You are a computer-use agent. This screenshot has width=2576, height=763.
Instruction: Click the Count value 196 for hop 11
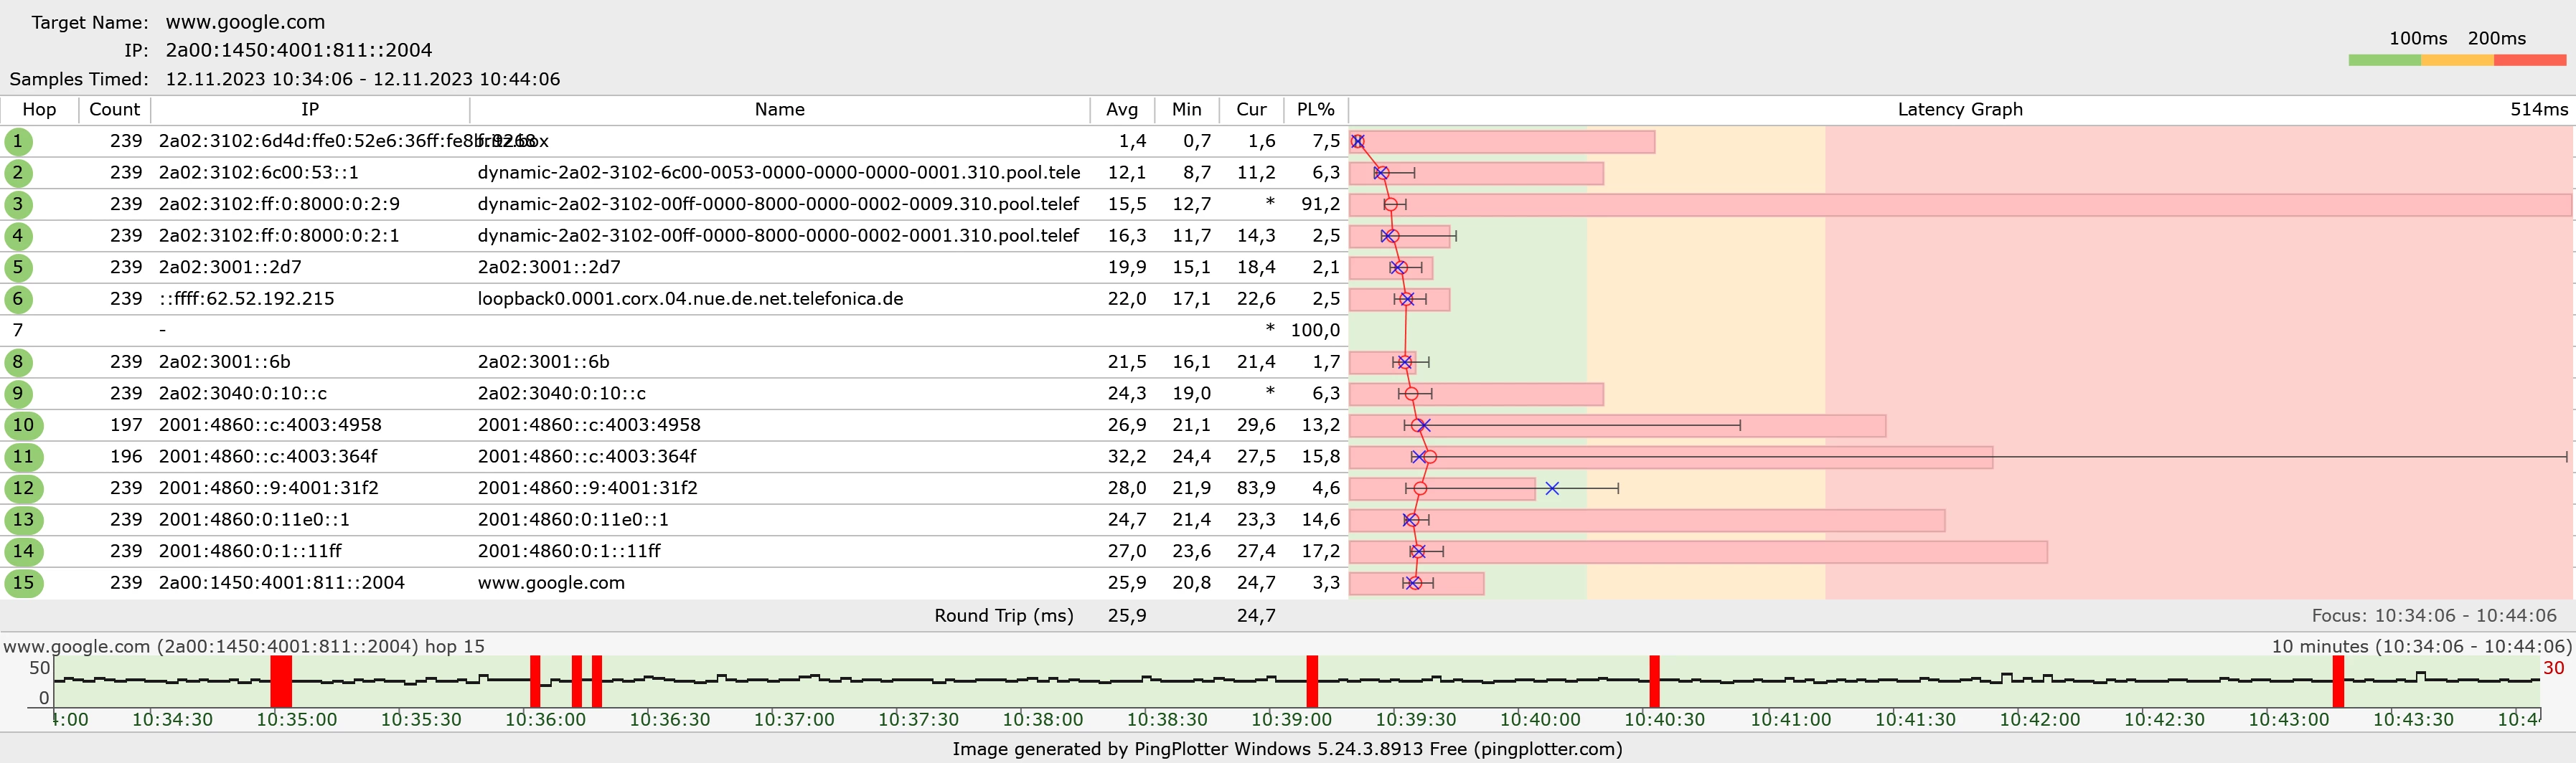pos(126,456)
